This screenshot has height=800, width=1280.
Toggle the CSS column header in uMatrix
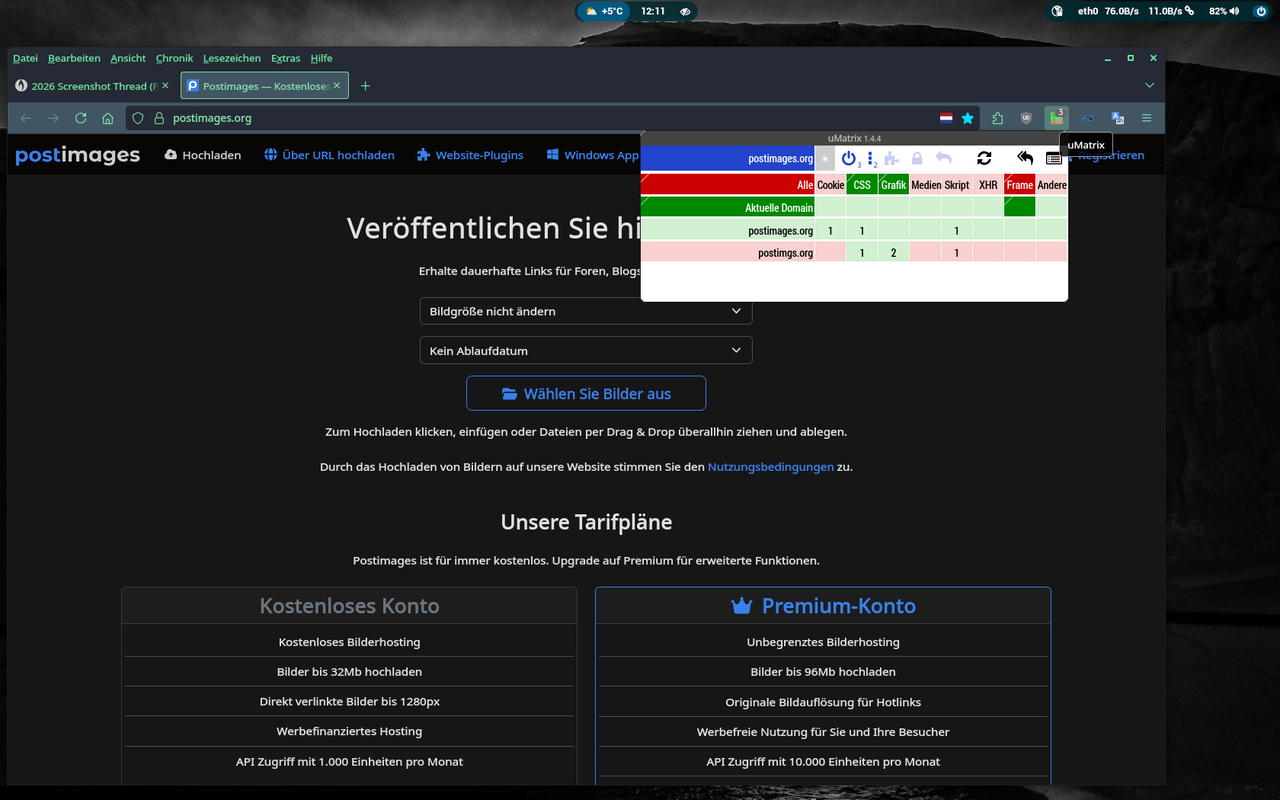coord(862,185)
